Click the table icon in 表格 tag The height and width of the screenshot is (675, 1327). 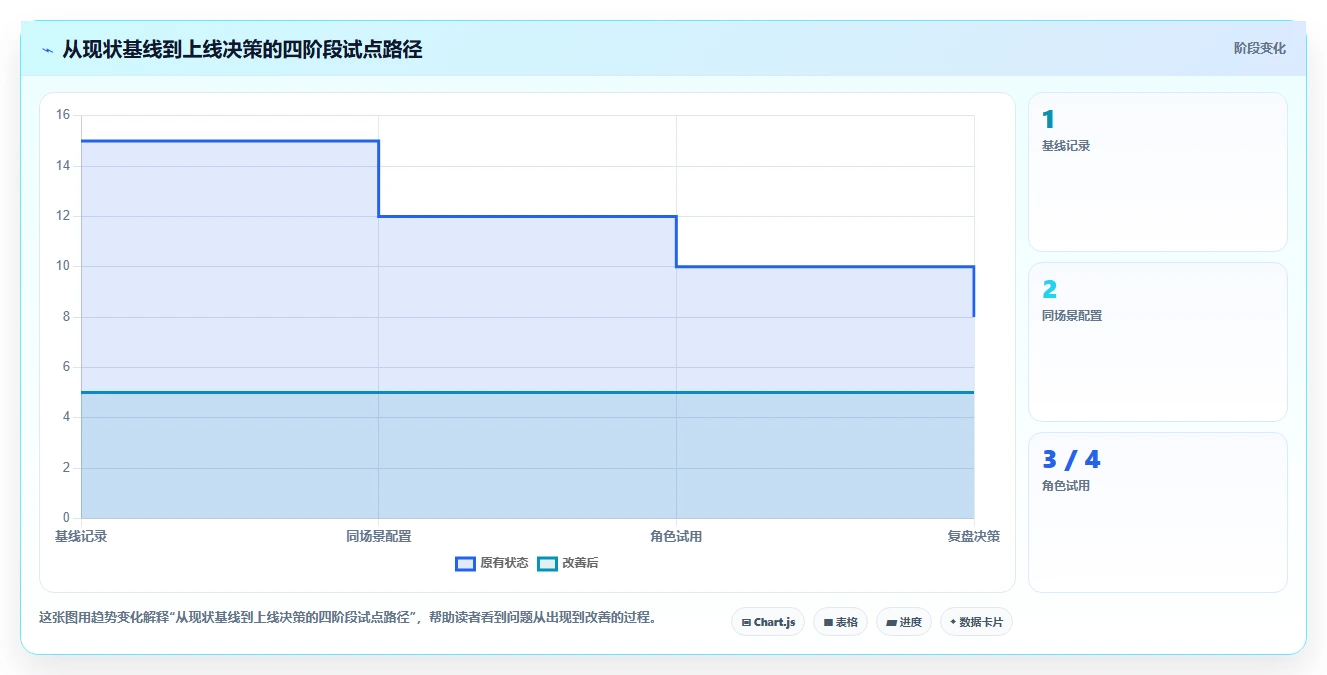[x=828, y=622]
